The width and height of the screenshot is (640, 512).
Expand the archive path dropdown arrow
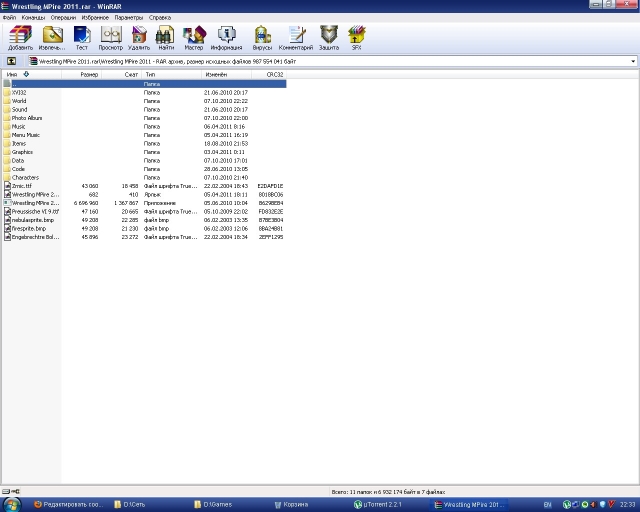[633, 61]
